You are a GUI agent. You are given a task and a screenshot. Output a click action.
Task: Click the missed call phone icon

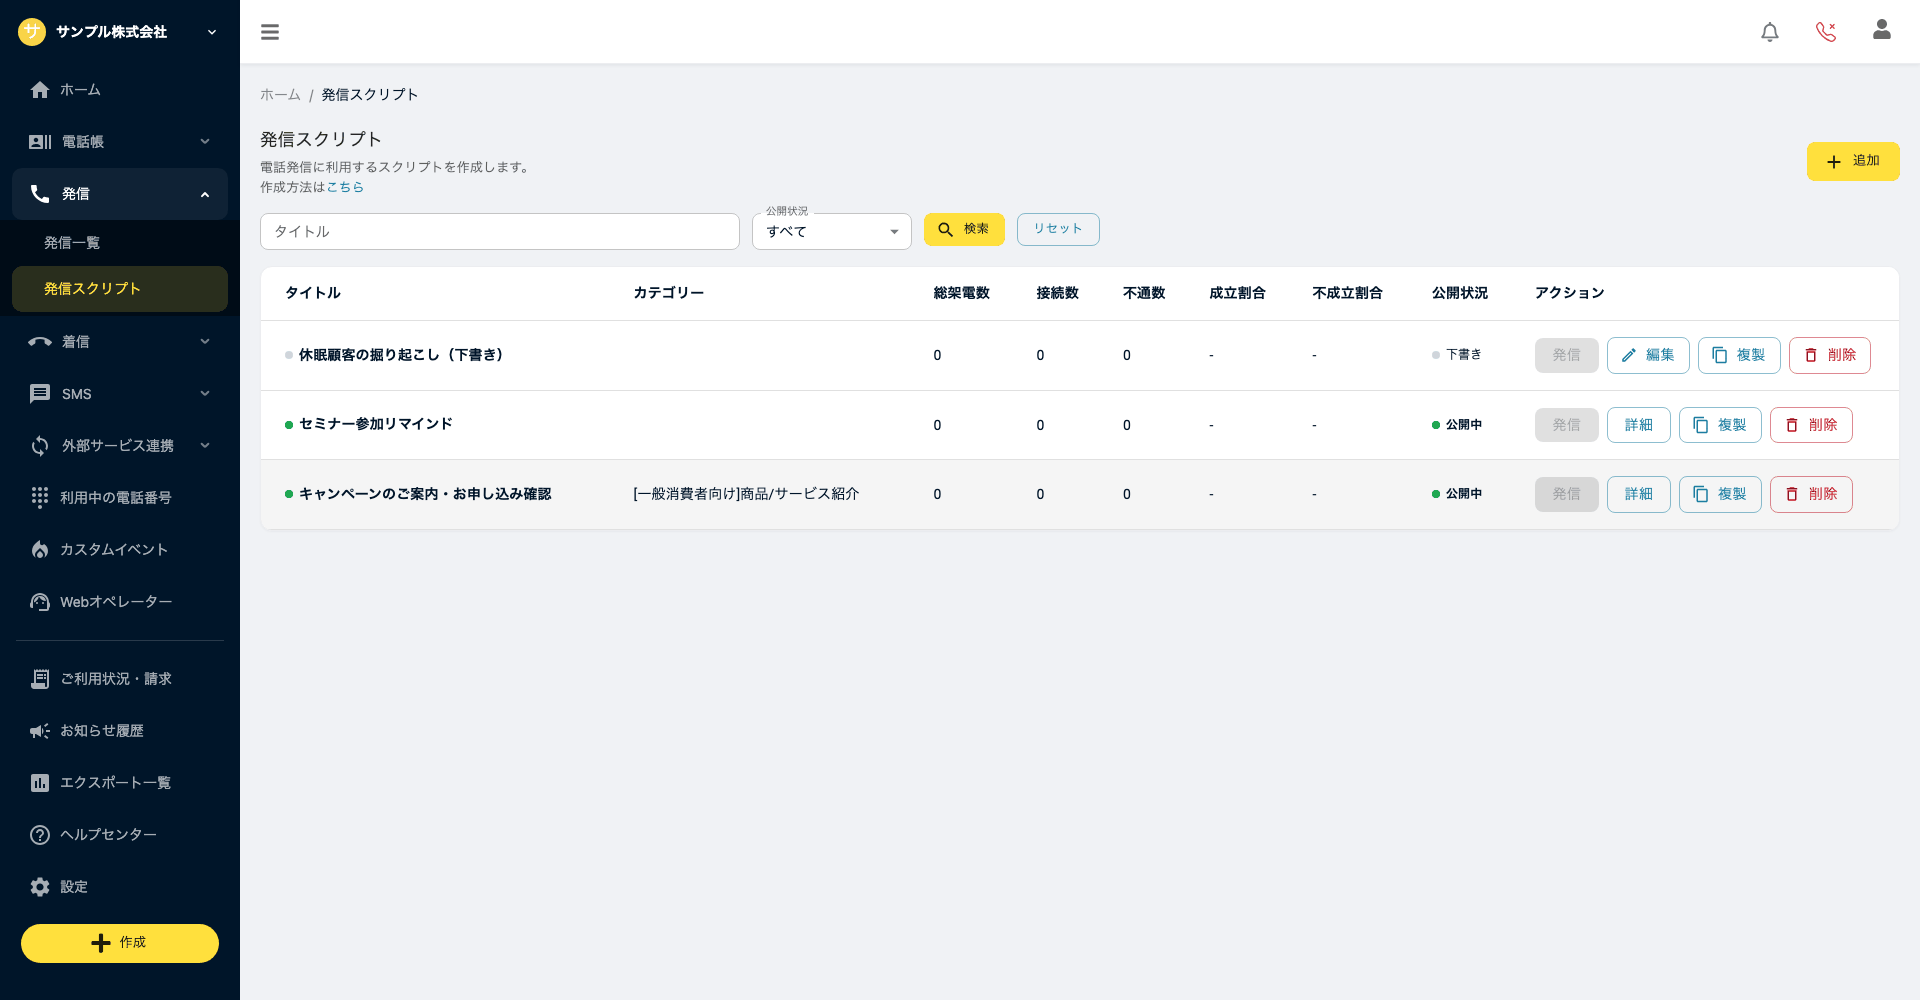(1826, 32)
